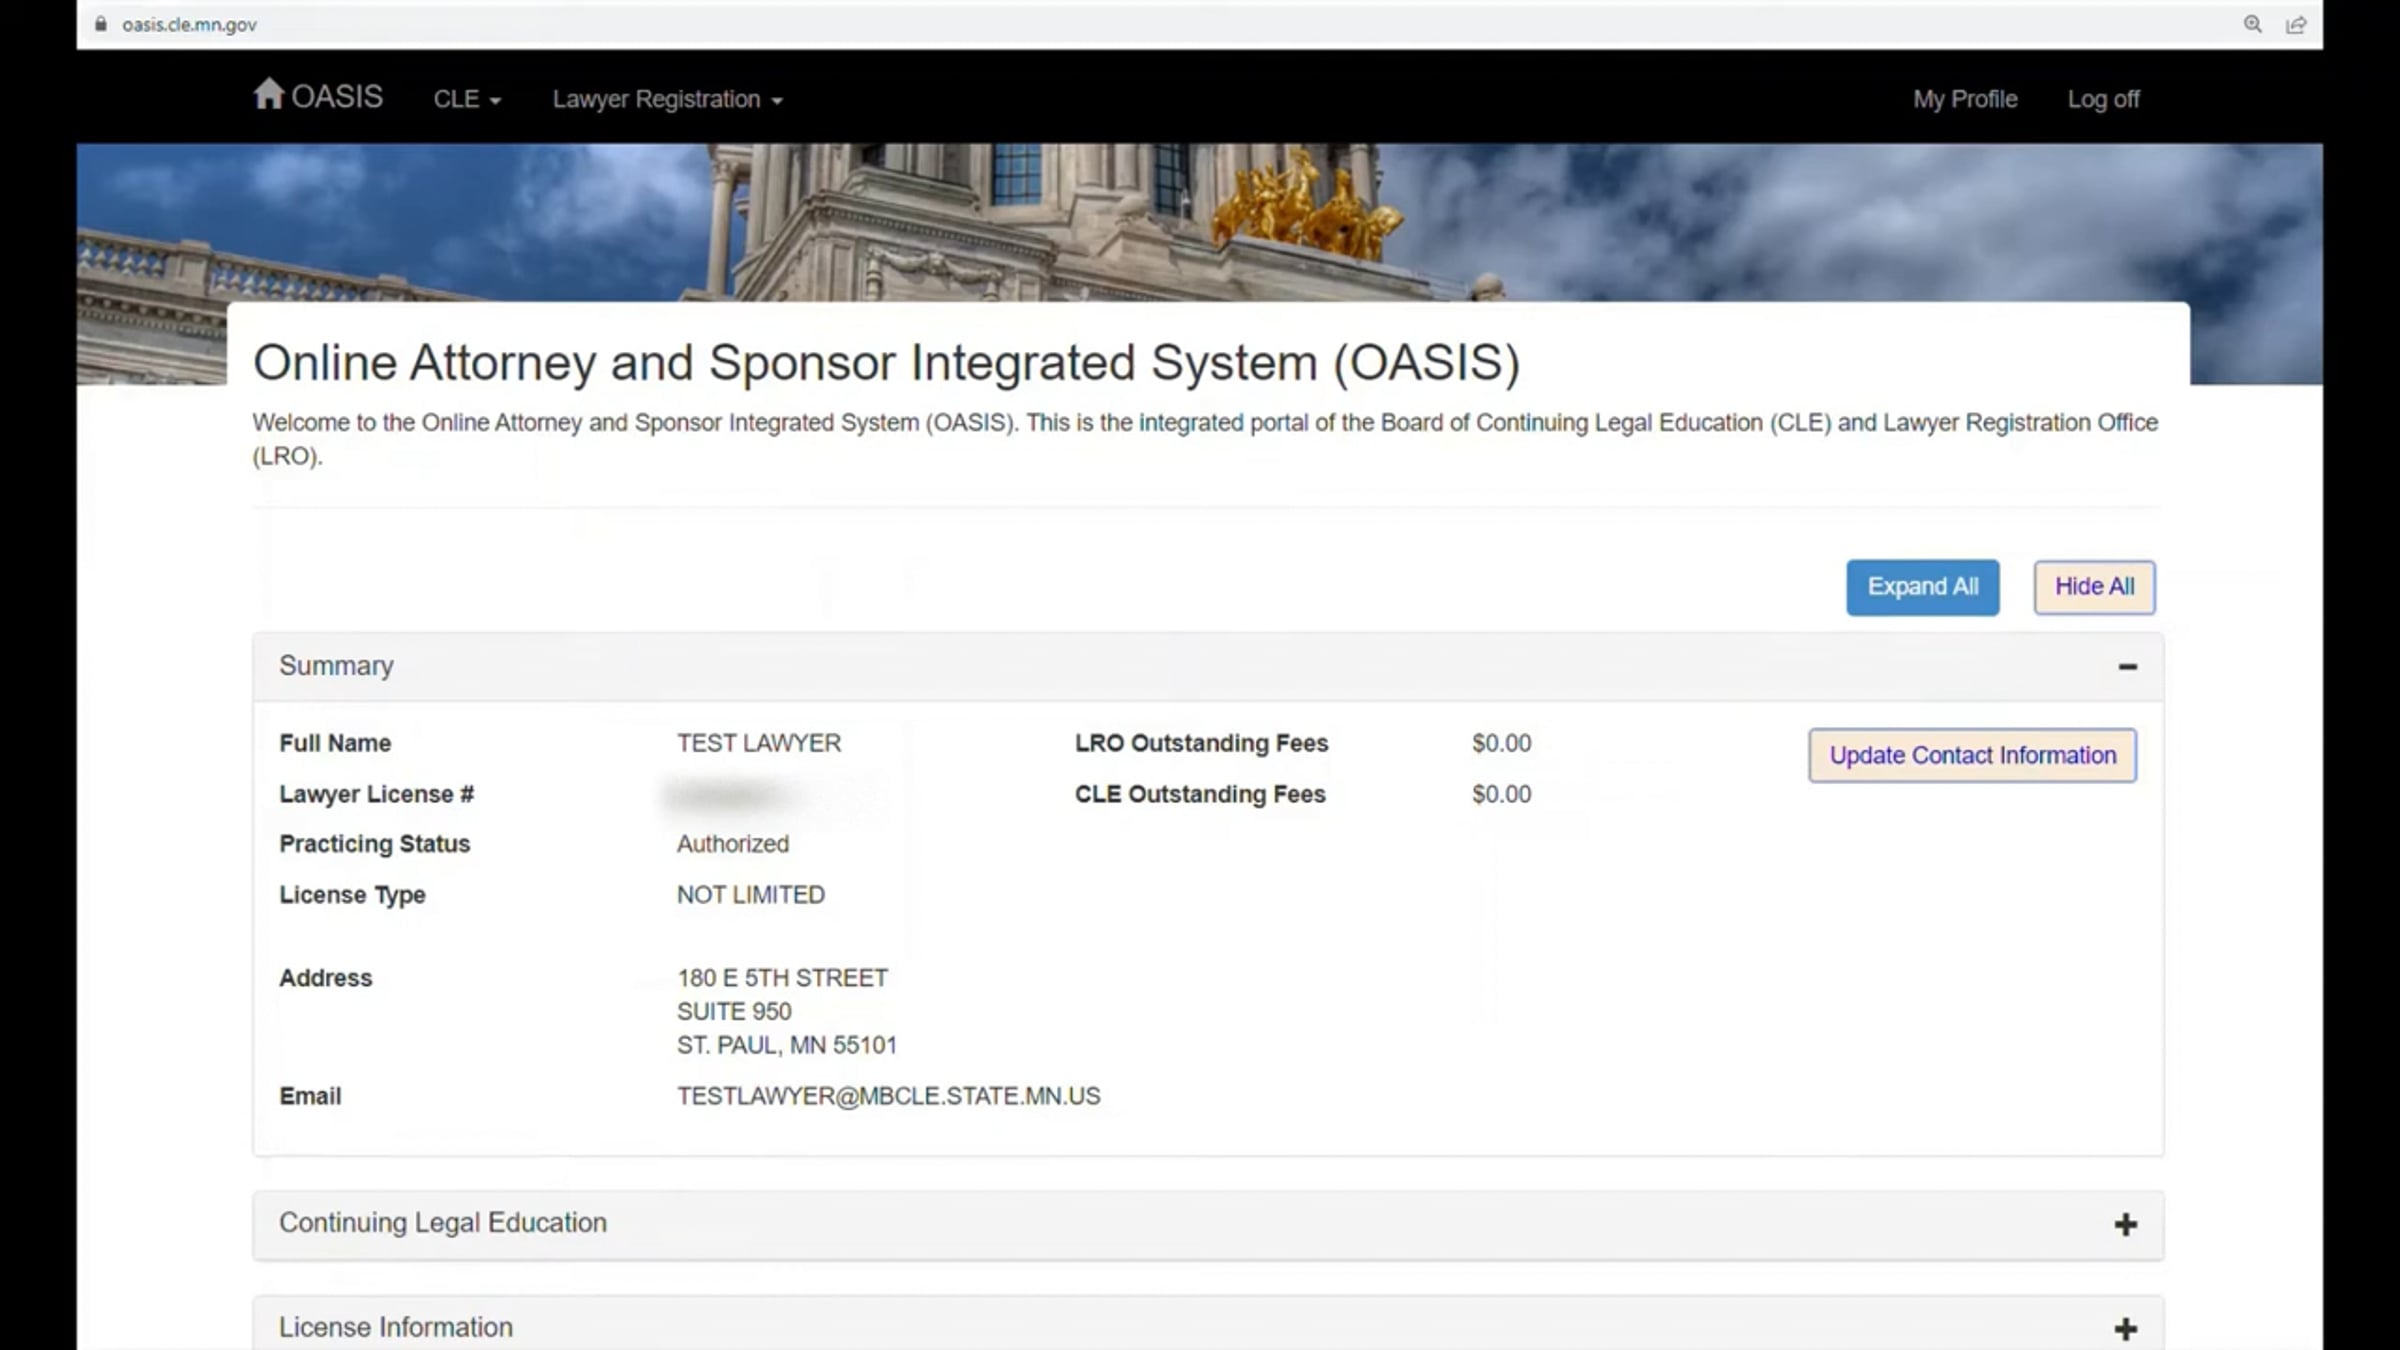Select the TEST LAWYER full name value
This screenshot has width=2400, height=1350.
[759, 743]
